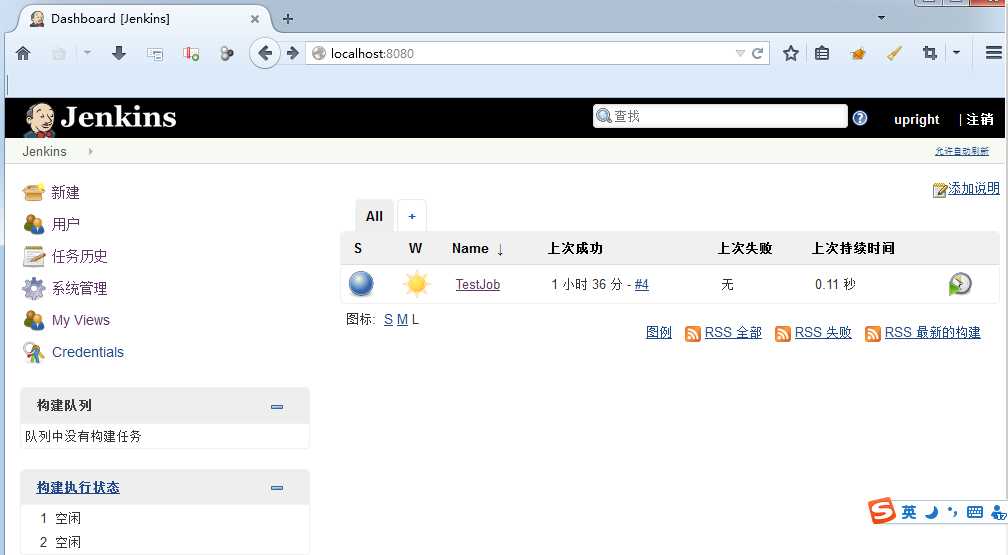This screenshot has width=1008, height=555.
Task: Bookmark this page star icon
Action: click(x=791, y=53)
